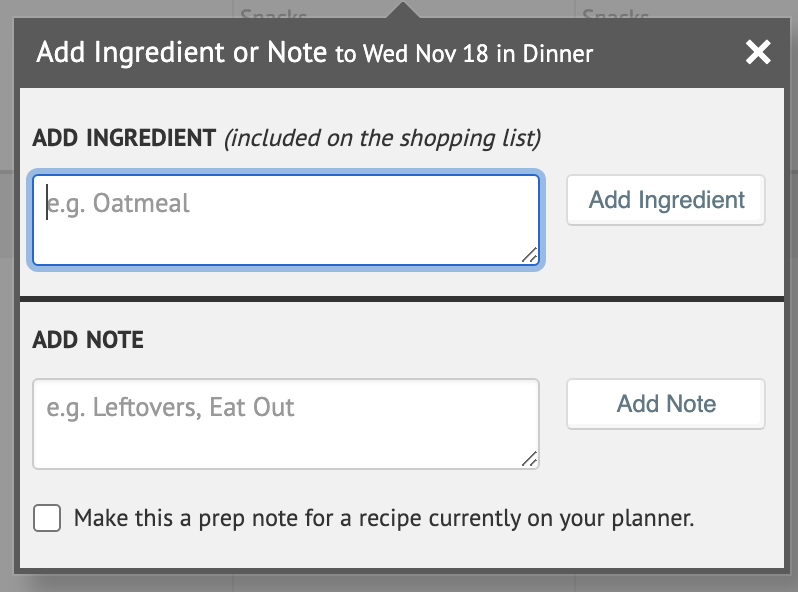Enable the prep note checkbox
Image resolution: width=798 pixels, height=592 pixels.
coord(47,518)
